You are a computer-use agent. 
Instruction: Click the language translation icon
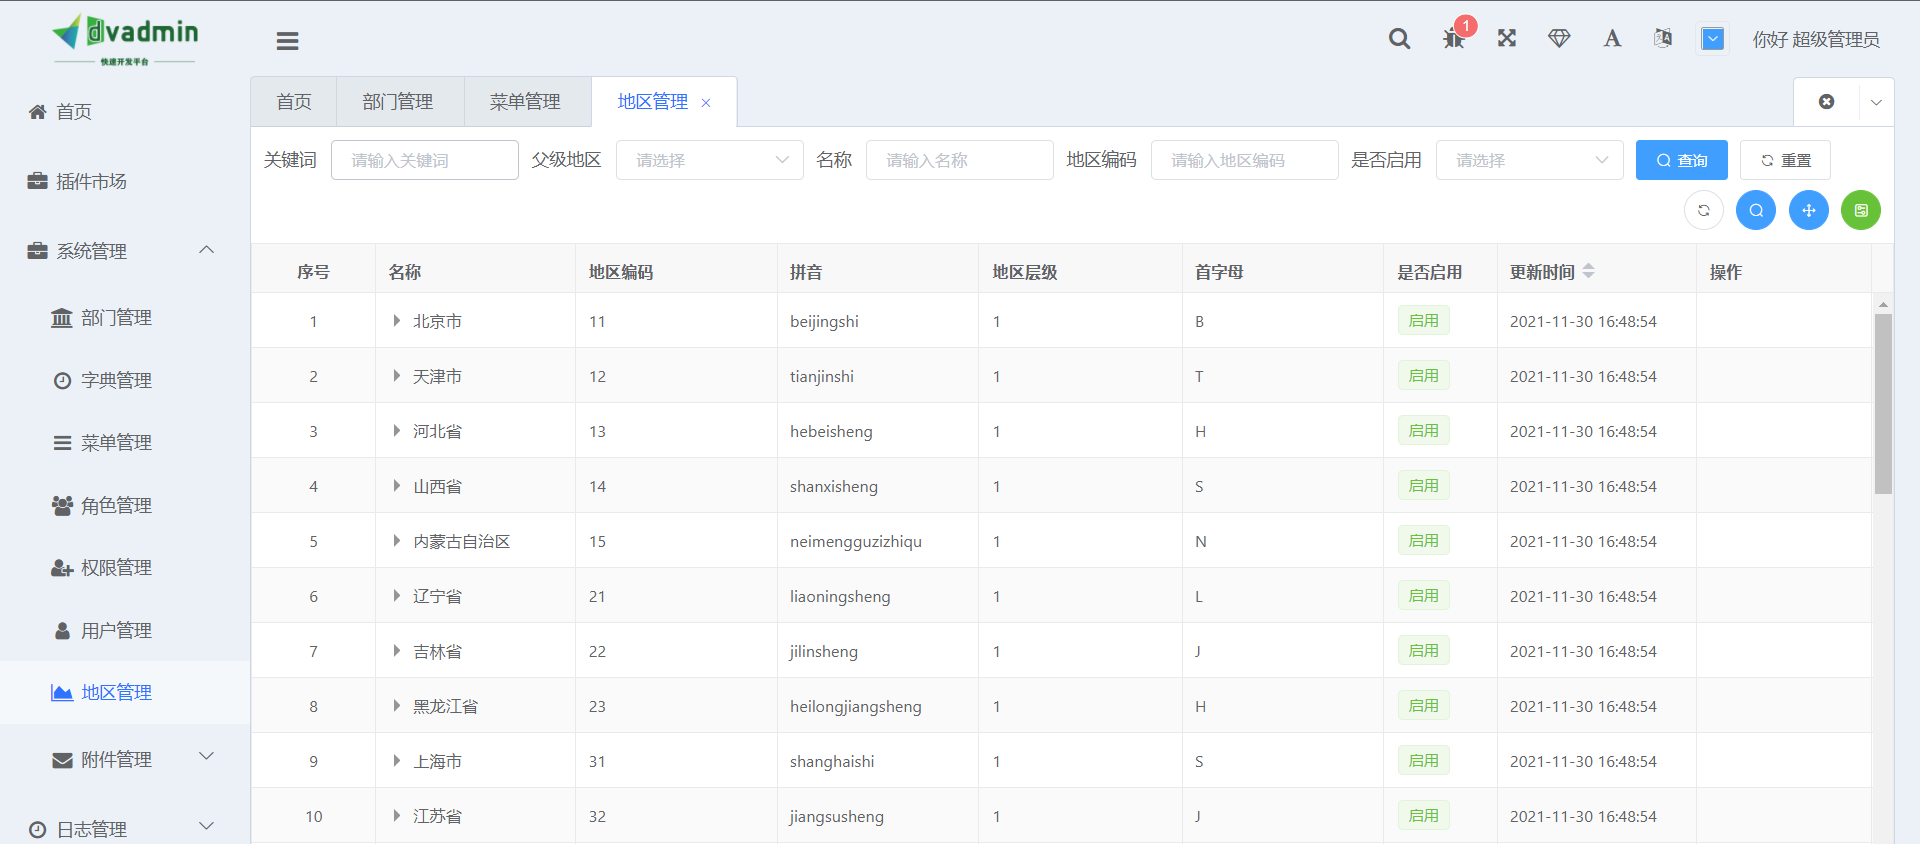click(1663, 38)
